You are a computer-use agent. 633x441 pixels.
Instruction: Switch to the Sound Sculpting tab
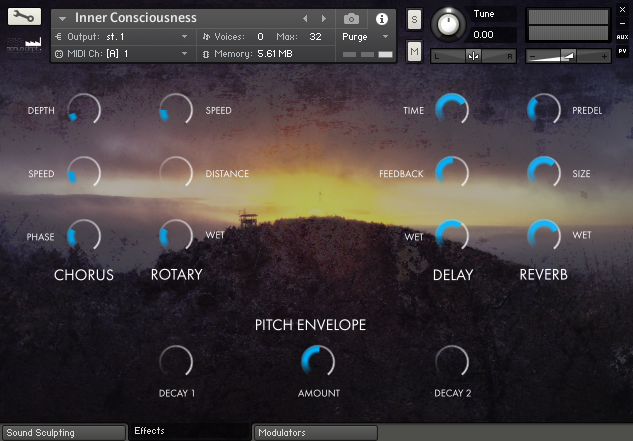64,433
